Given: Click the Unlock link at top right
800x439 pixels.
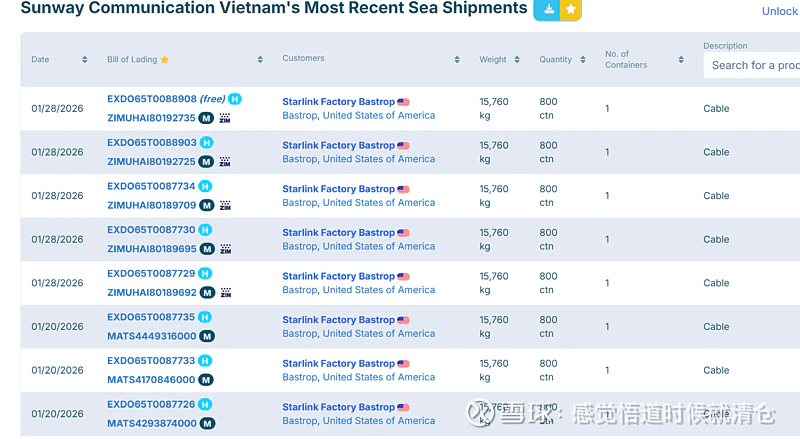Looking at the screenshot, I should click(779, 11).
